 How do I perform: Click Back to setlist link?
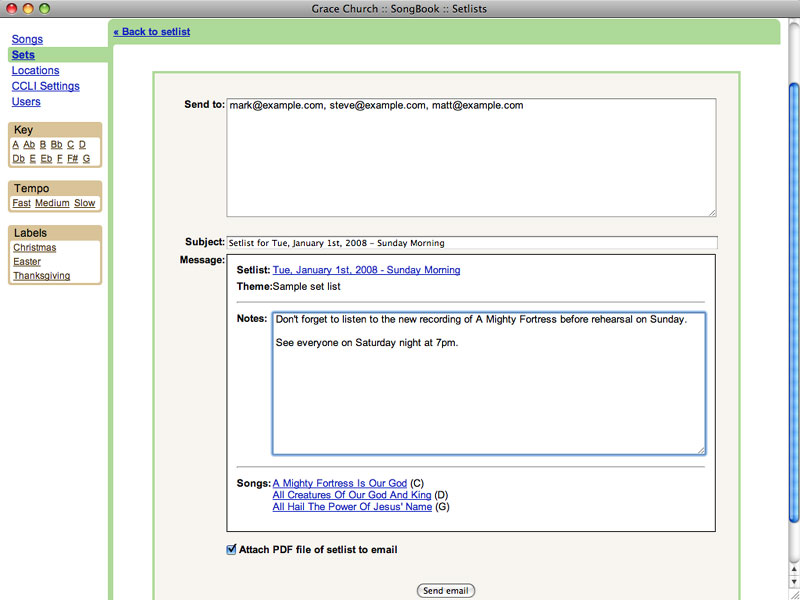152,32
